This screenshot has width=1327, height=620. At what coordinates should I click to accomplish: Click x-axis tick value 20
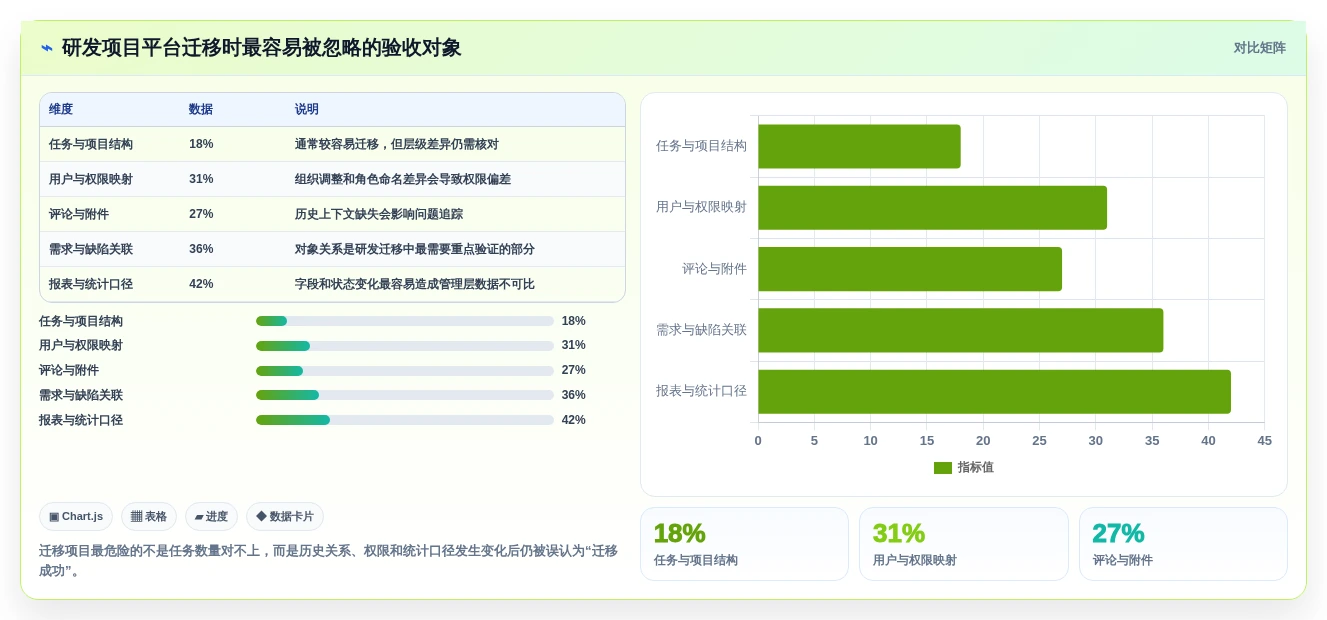pos(983,441)
